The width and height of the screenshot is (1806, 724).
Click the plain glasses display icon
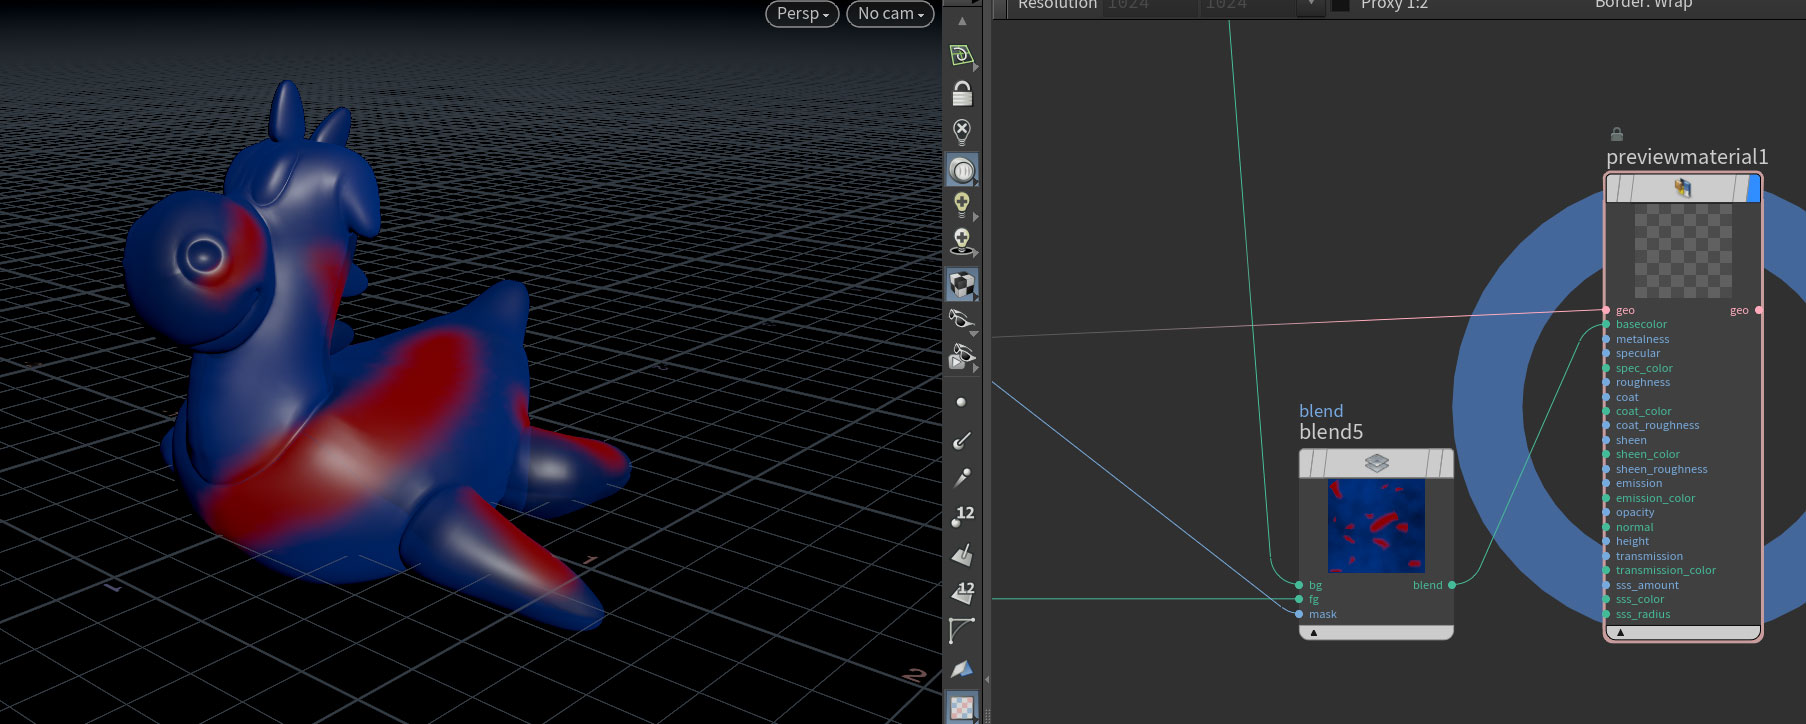click(x=962, y=320)
